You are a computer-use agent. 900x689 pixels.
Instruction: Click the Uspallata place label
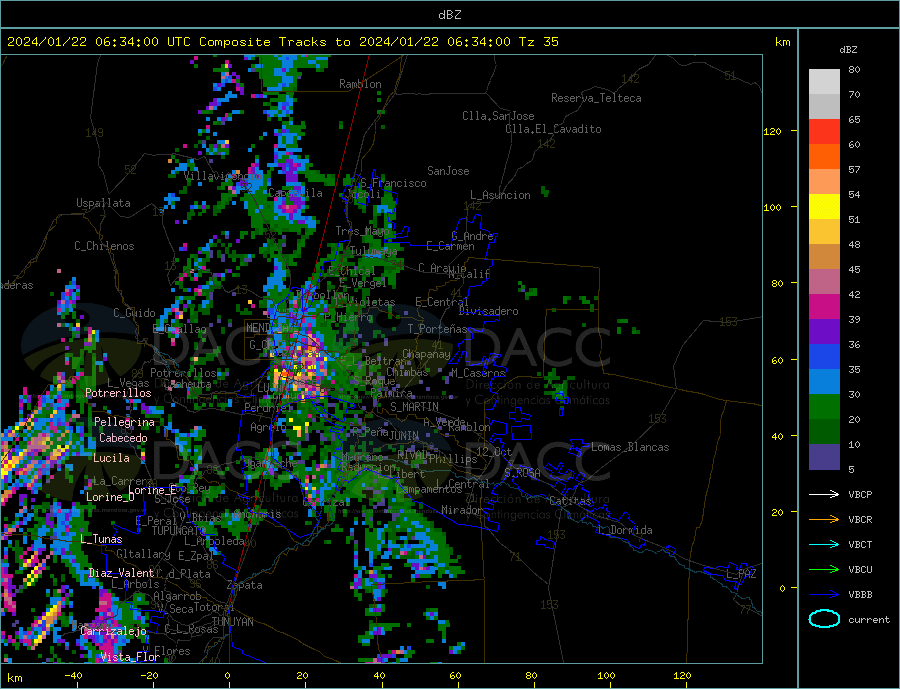coord(103,203)
